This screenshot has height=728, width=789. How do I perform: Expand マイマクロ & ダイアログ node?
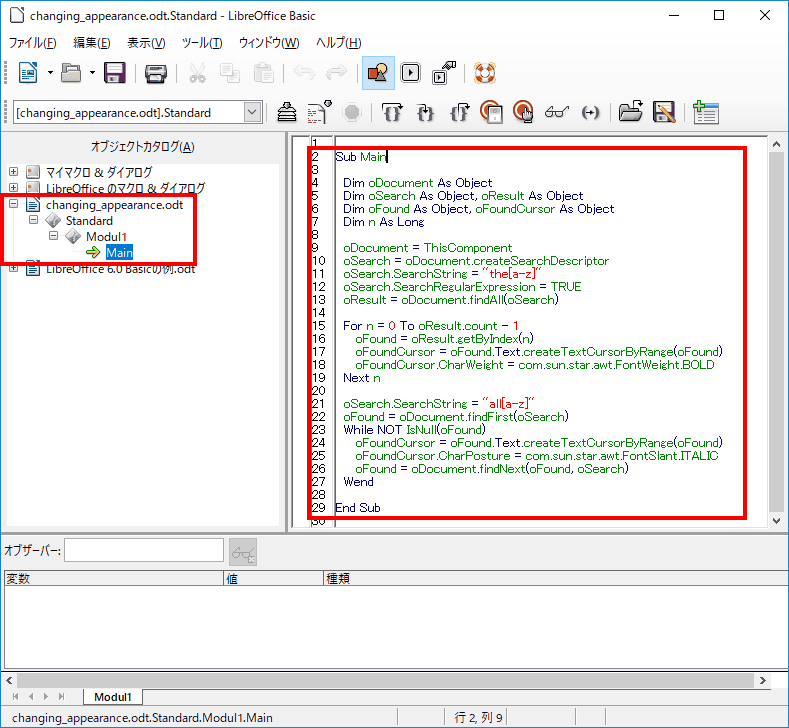[14, 172]
